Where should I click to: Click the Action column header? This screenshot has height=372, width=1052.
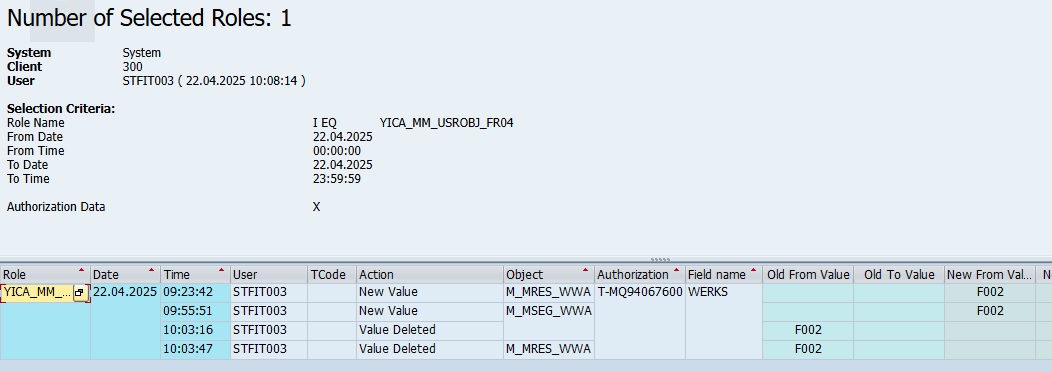coord(429,275)
